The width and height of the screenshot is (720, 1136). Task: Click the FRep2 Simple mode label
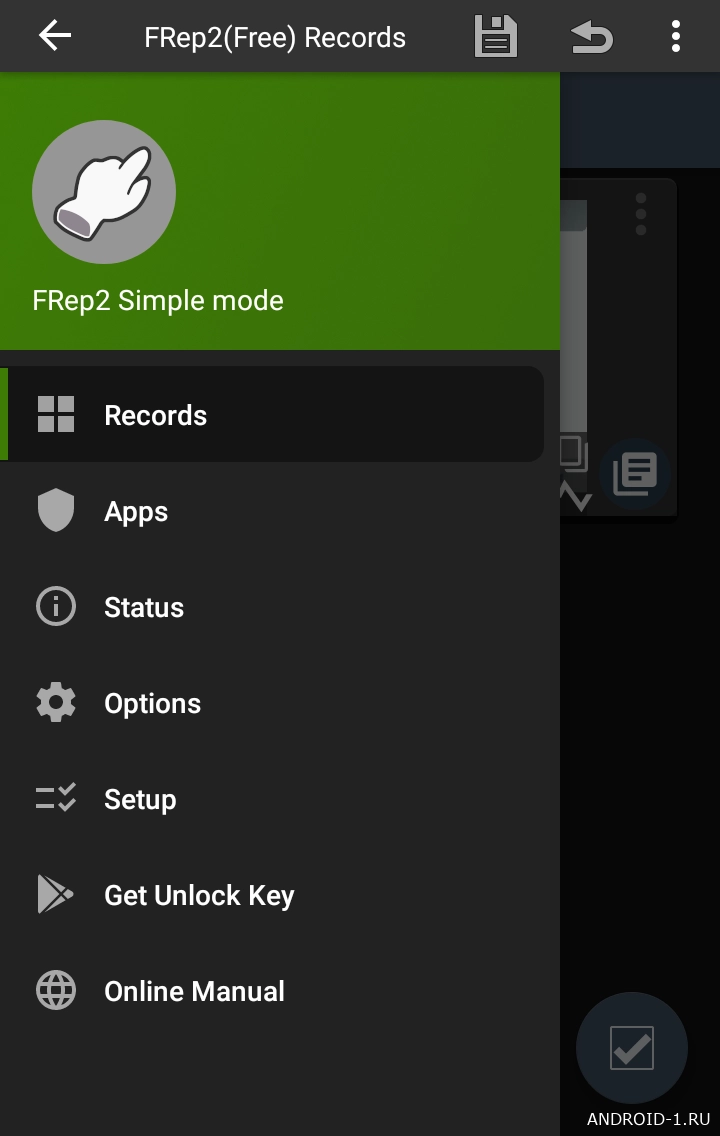click(158, 300)
